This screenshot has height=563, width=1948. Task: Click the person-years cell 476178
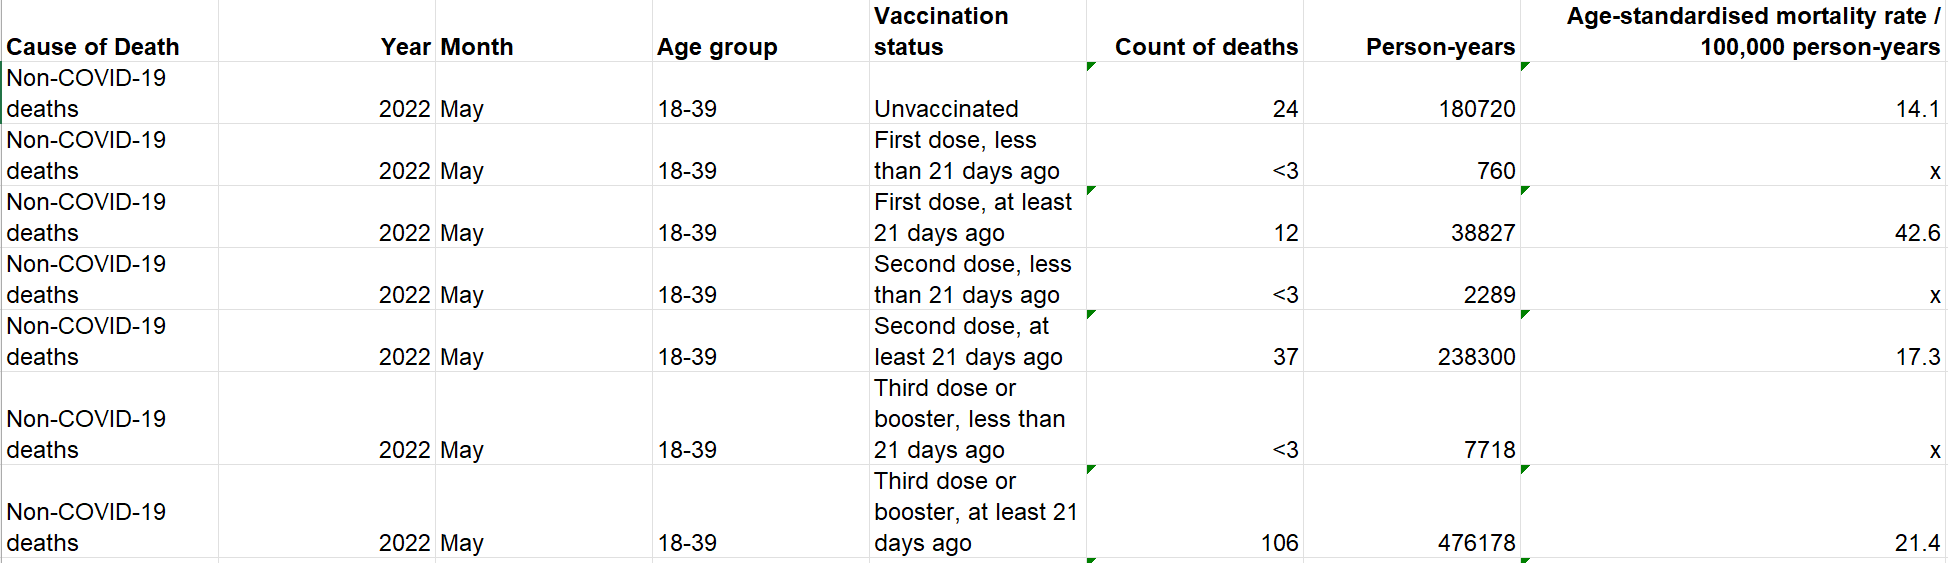pyautogui.click(x=1412, y=511)
